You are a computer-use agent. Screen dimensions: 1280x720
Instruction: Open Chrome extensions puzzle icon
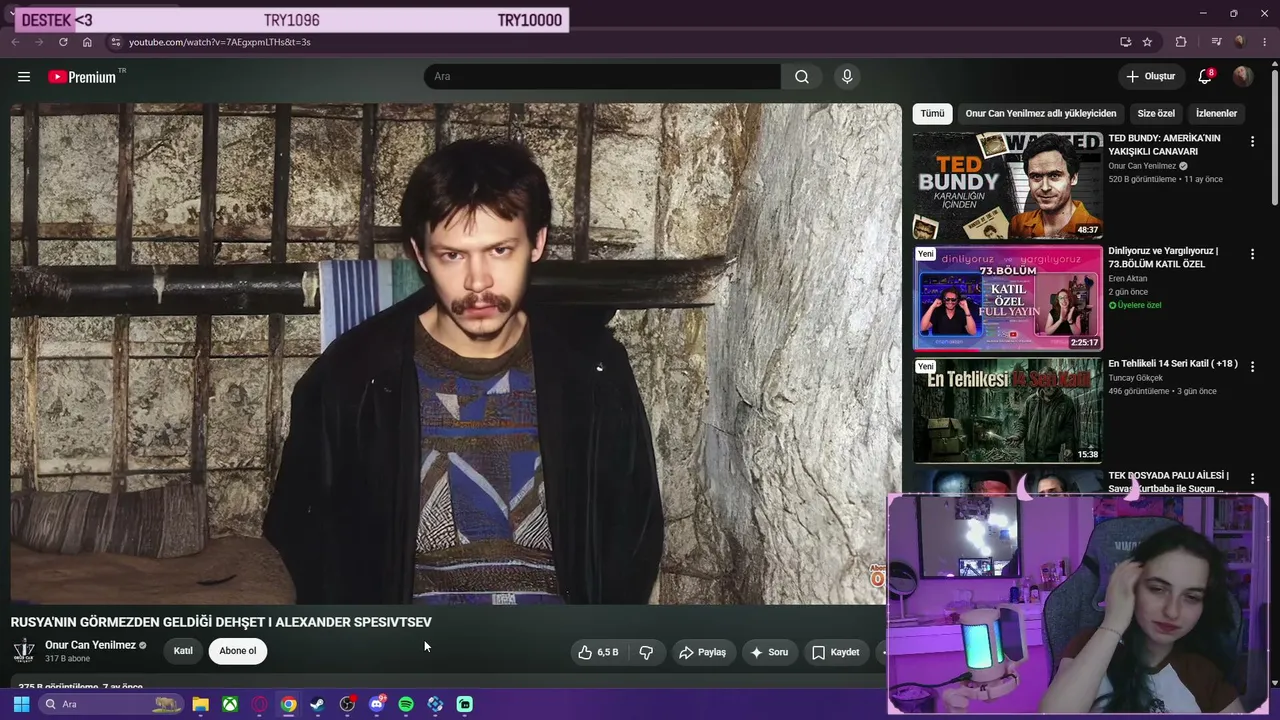pyautogui.click(x=1181, y=42)
